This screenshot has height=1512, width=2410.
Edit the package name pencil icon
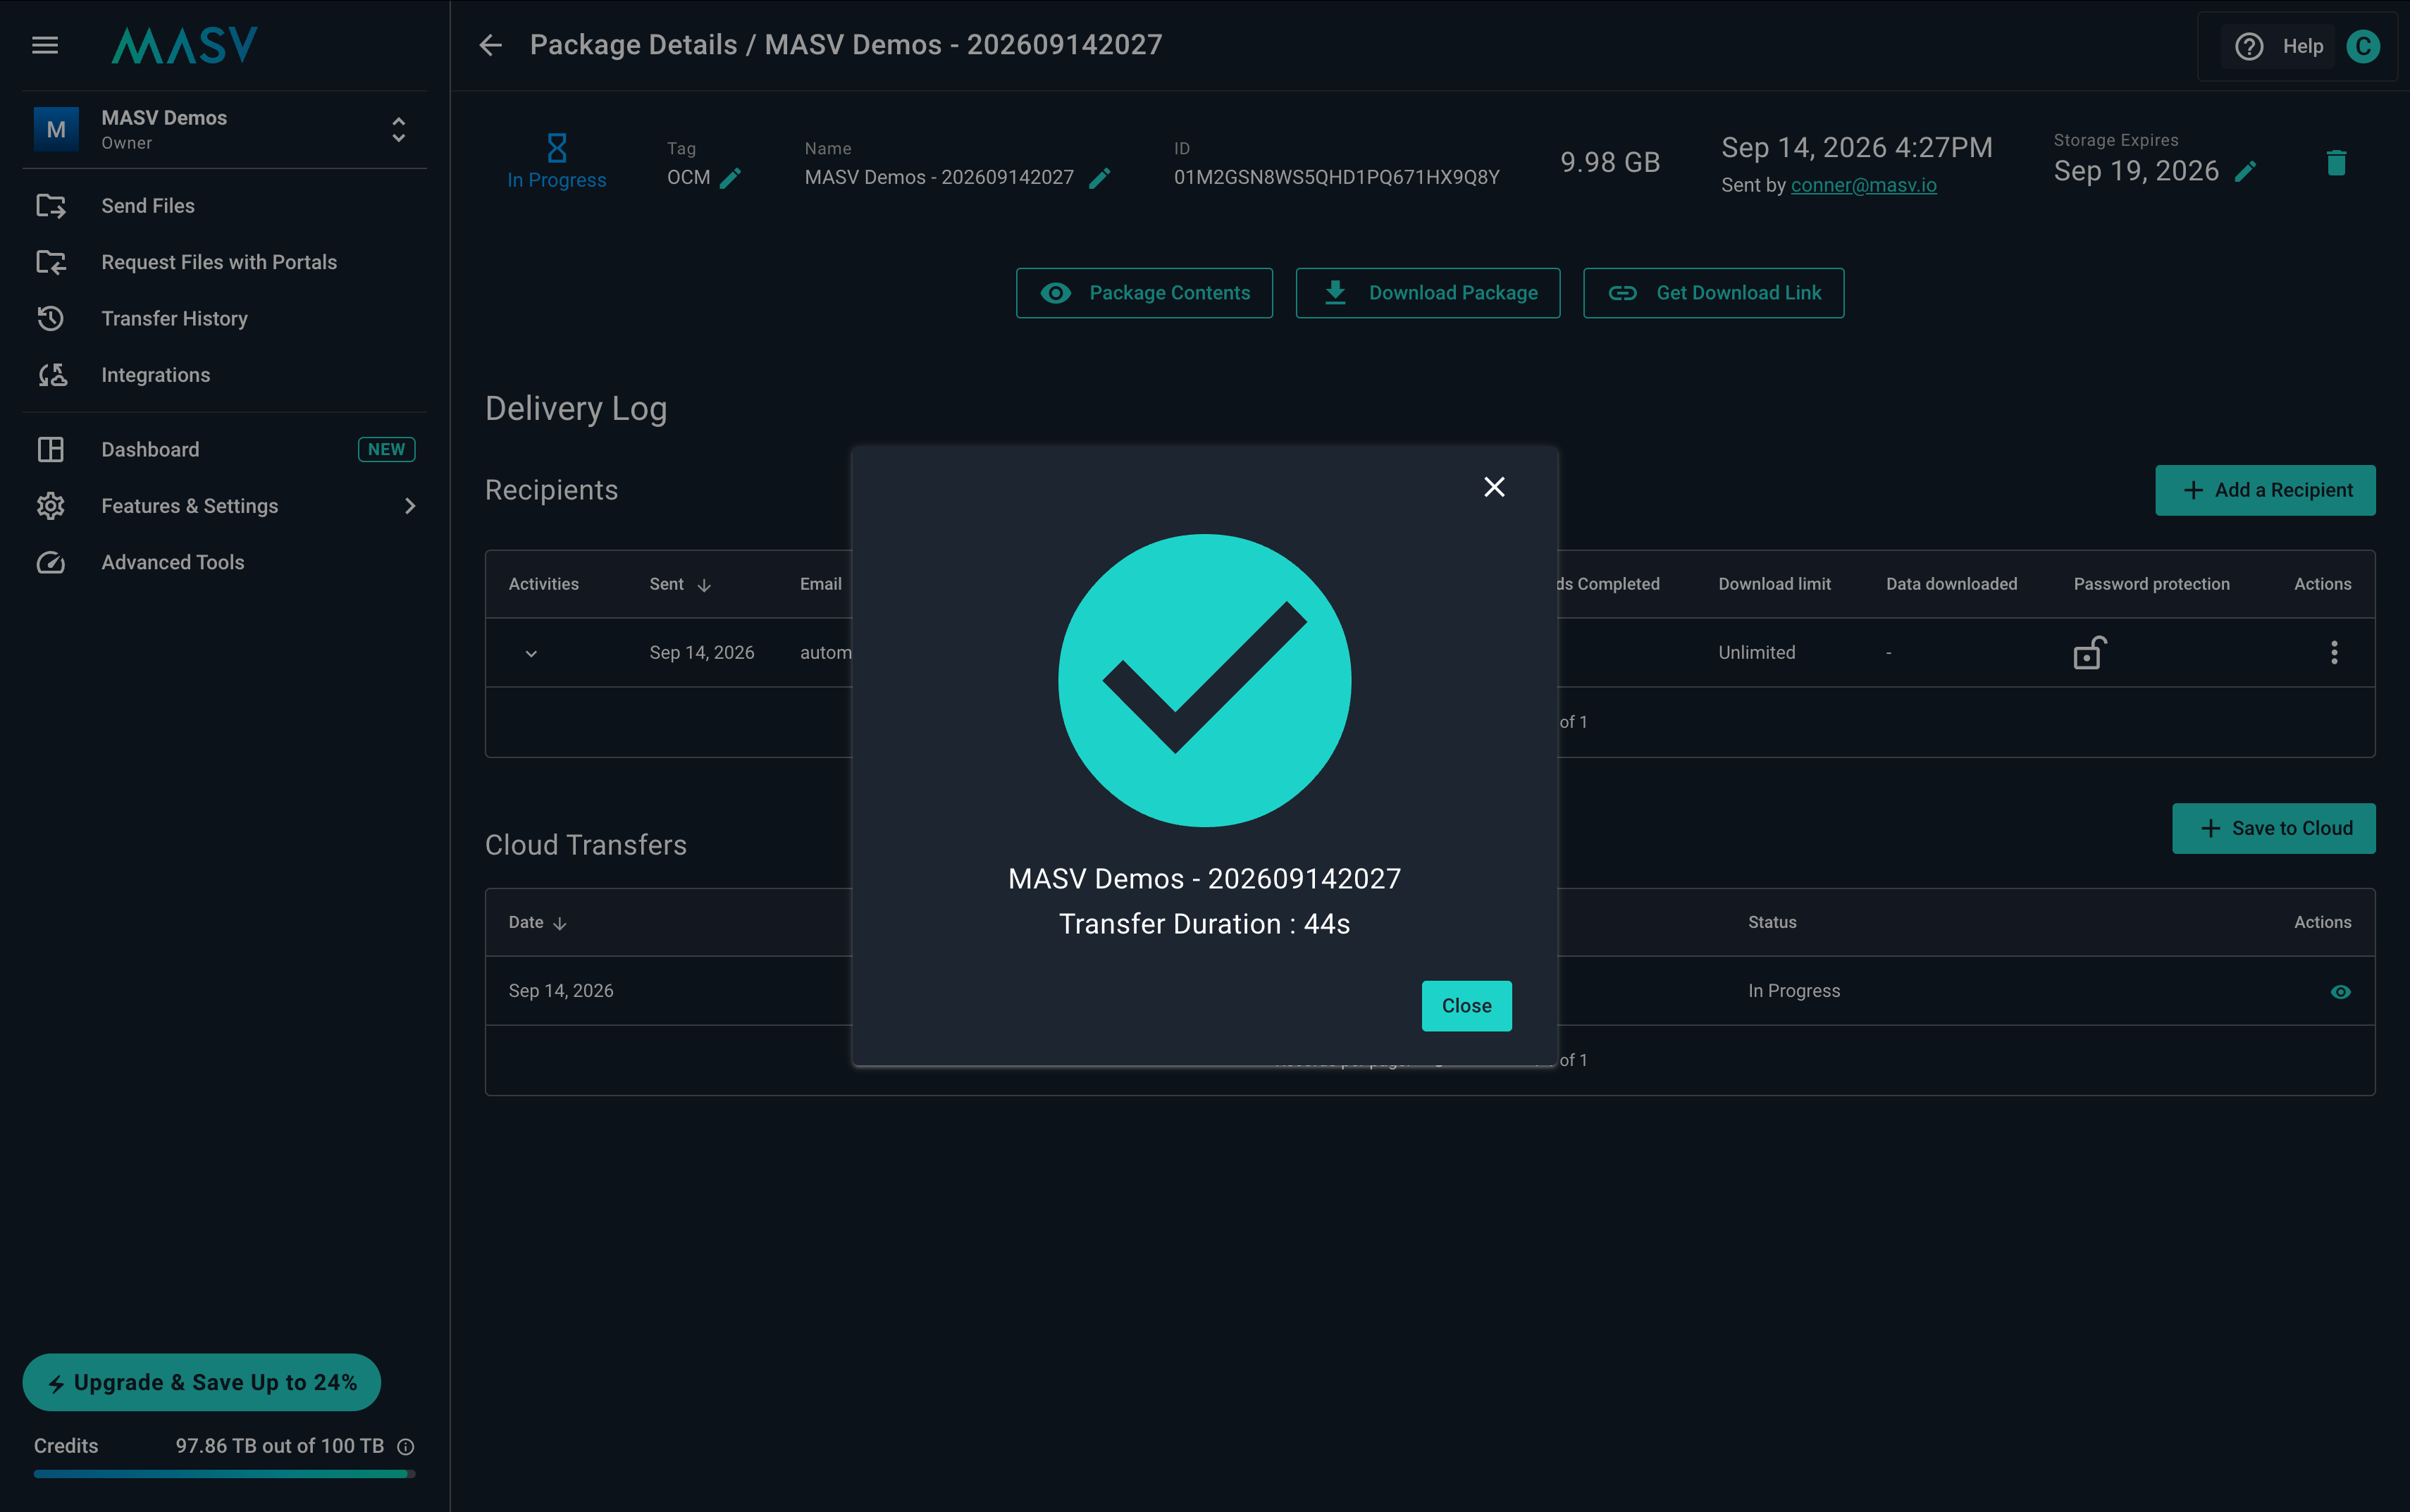coord(1099,178)
